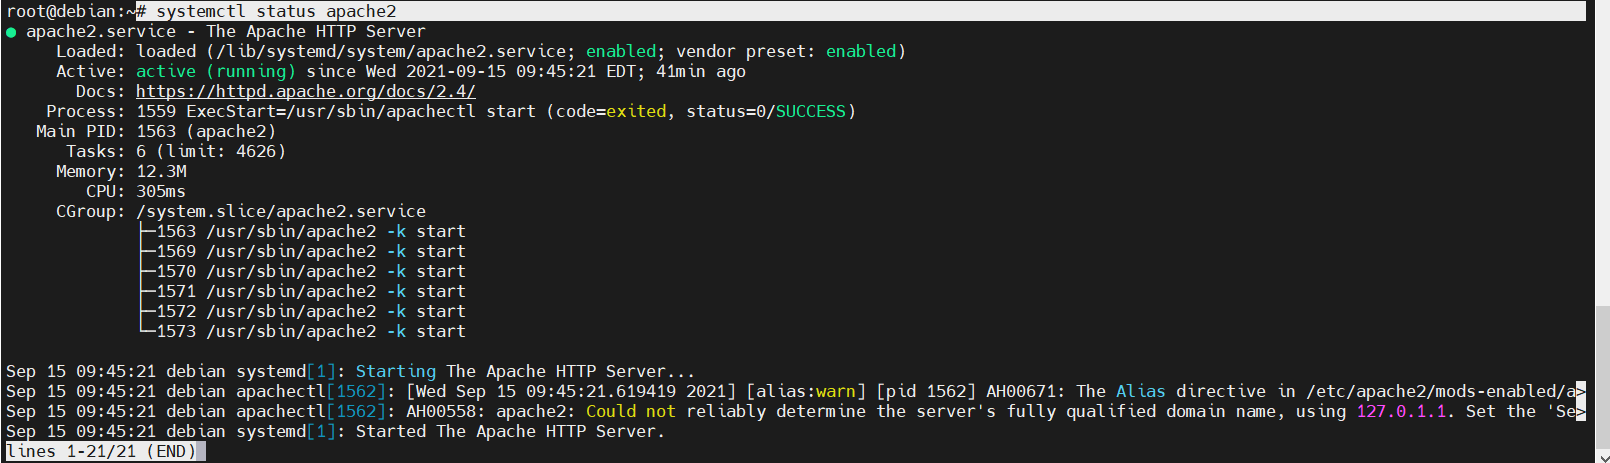Open the httpd.apache.org docs link
The height and width of the screenshot is (463, 1610).
305,91
